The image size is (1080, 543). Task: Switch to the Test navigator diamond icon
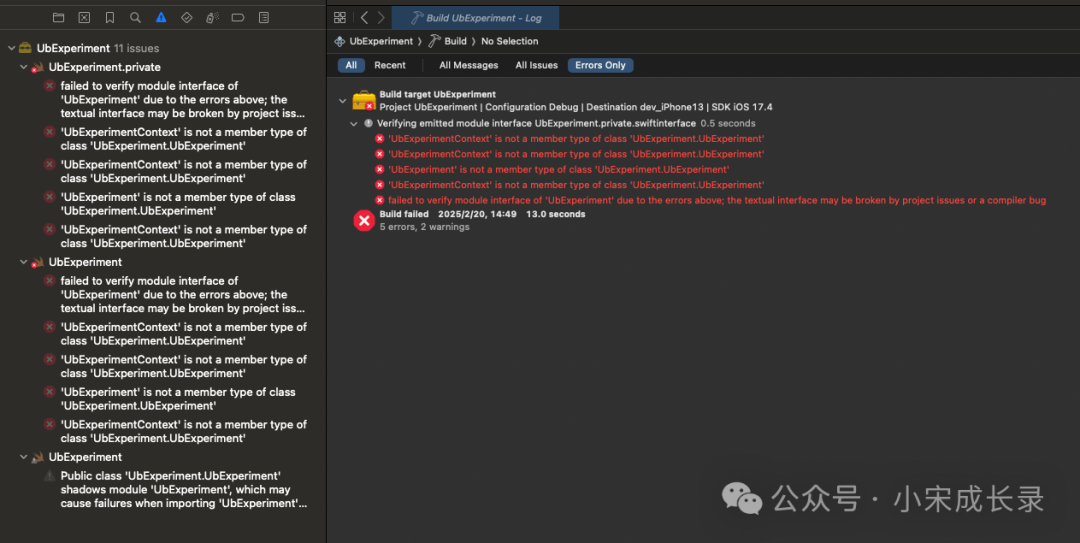(x=187, y=18)
